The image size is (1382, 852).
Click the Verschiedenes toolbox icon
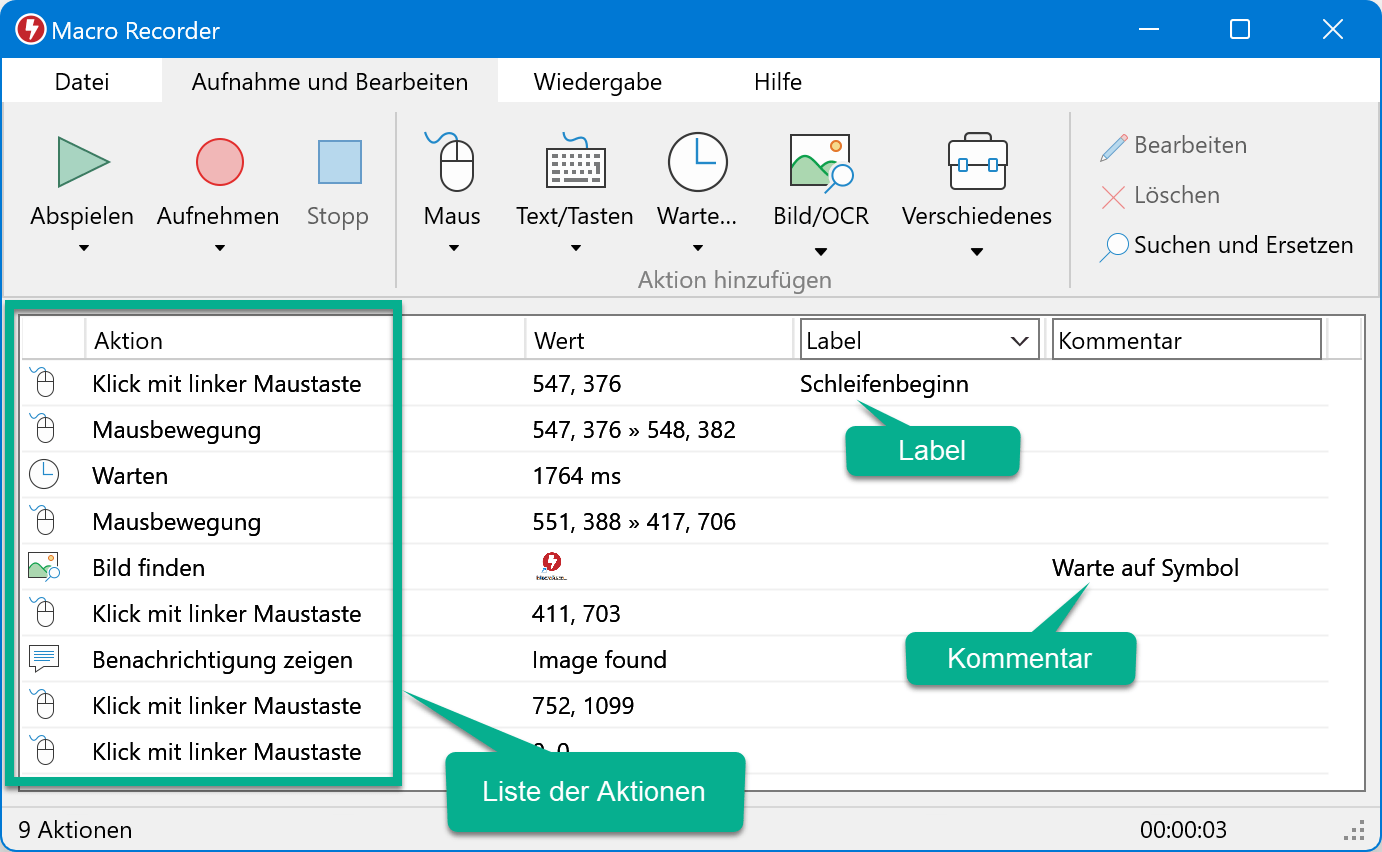tap(977, 162)
